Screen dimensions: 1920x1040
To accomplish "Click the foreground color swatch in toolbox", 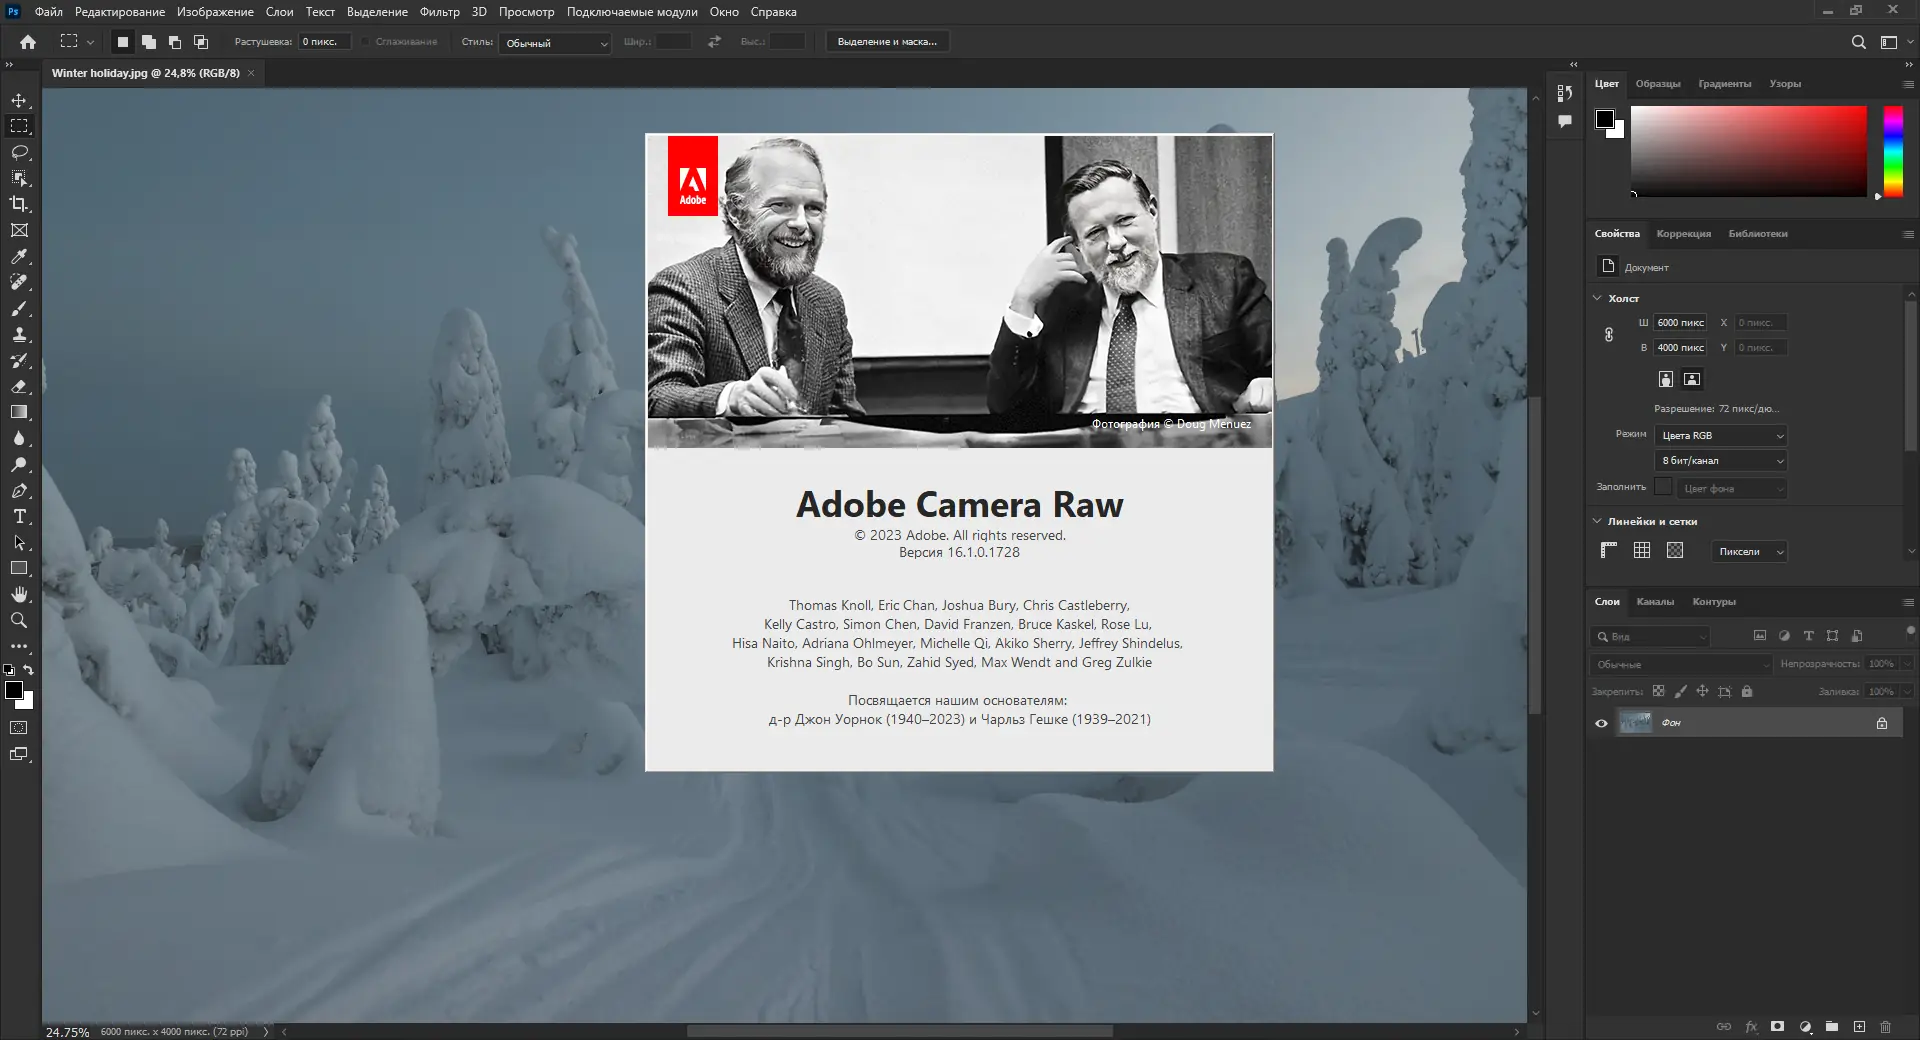I will click(14, 690).
